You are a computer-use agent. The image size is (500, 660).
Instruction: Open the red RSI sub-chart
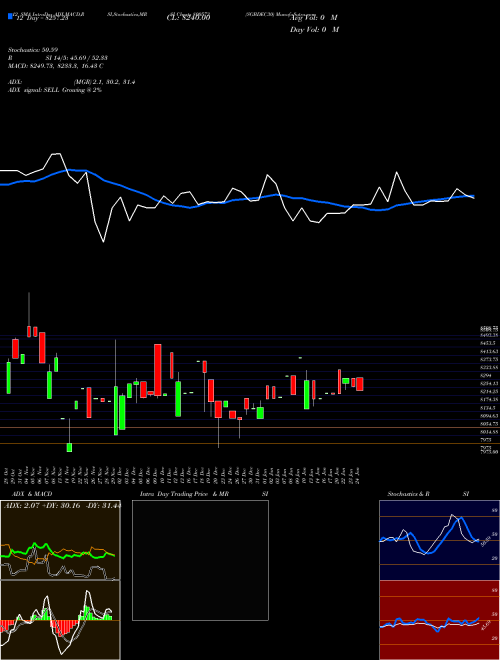point(439,620)
